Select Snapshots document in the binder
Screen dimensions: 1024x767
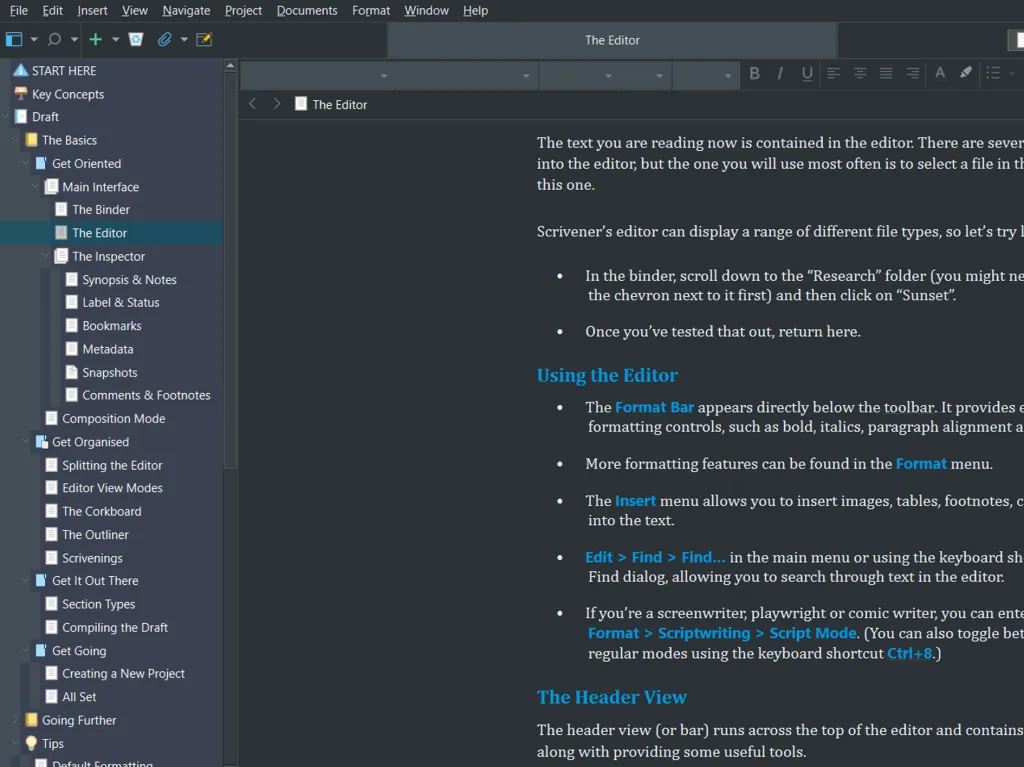[109, 372]
